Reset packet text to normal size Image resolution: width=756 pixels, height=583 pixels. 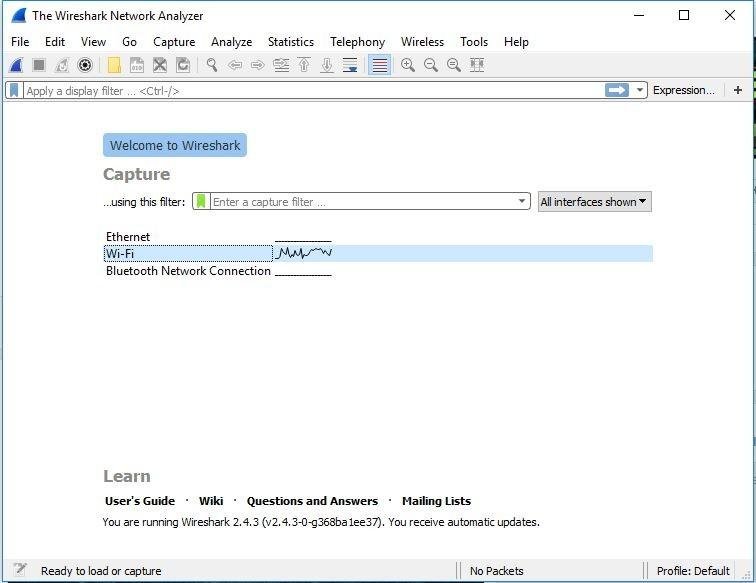pos(454,65)
